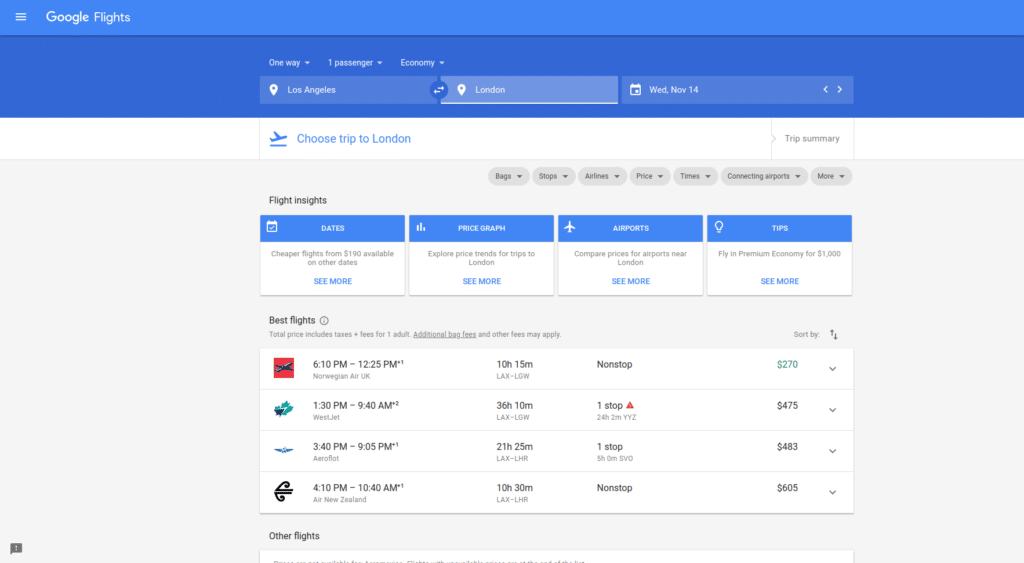This screenshot has height=563, width=1024.
Task: Go to next day arrow
Action: pyautogui.click(x=840, y=89)
